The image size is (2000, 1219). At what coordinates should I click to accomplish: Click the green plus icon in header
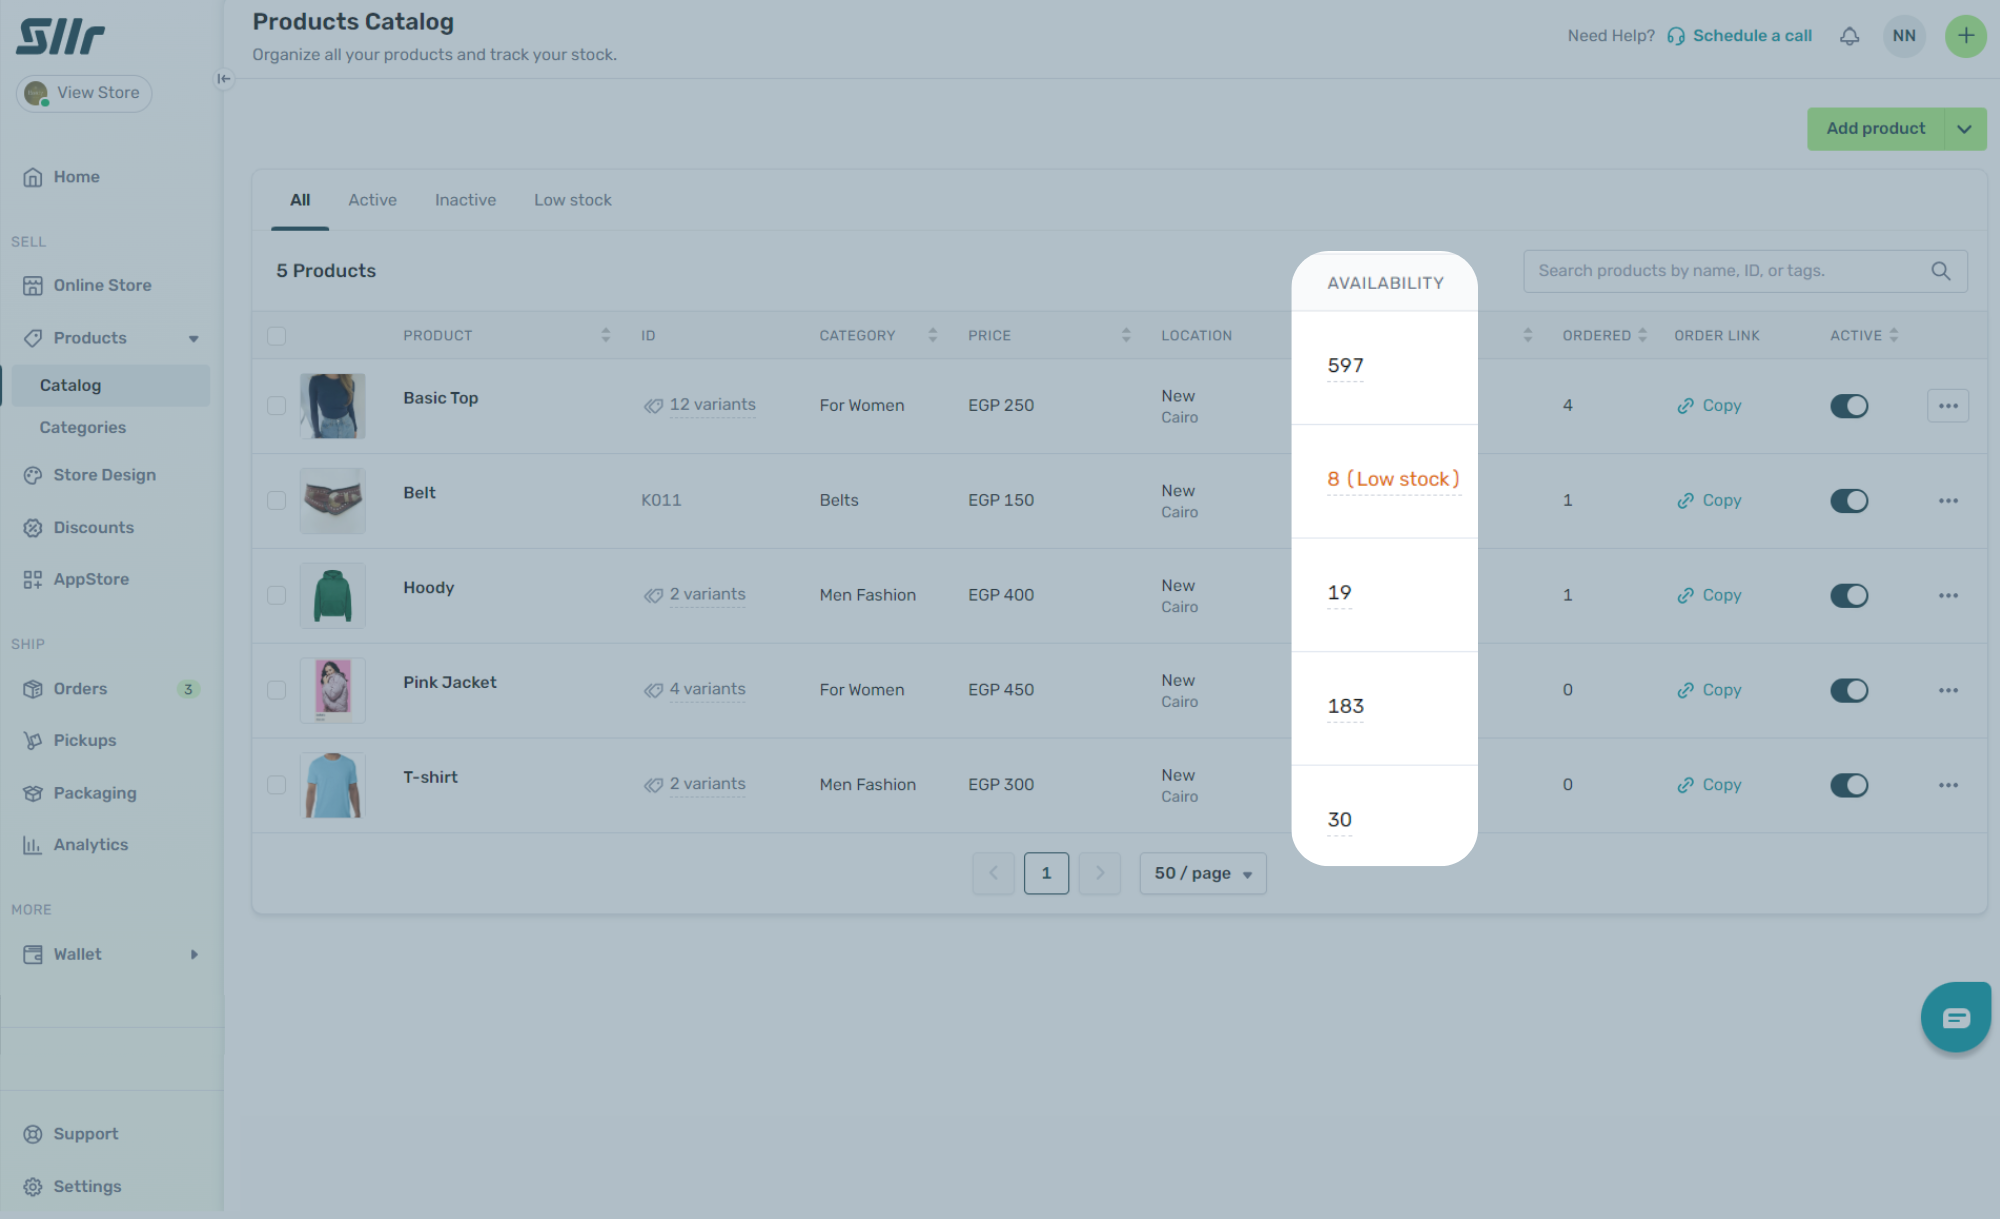point(1965,36)
